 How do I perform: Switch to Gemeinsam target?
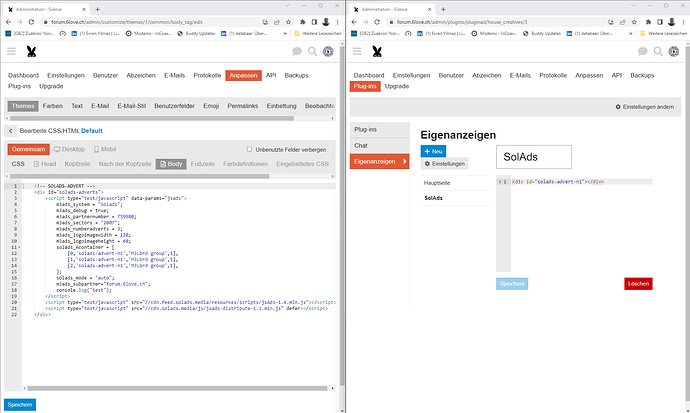coord(29,150)
